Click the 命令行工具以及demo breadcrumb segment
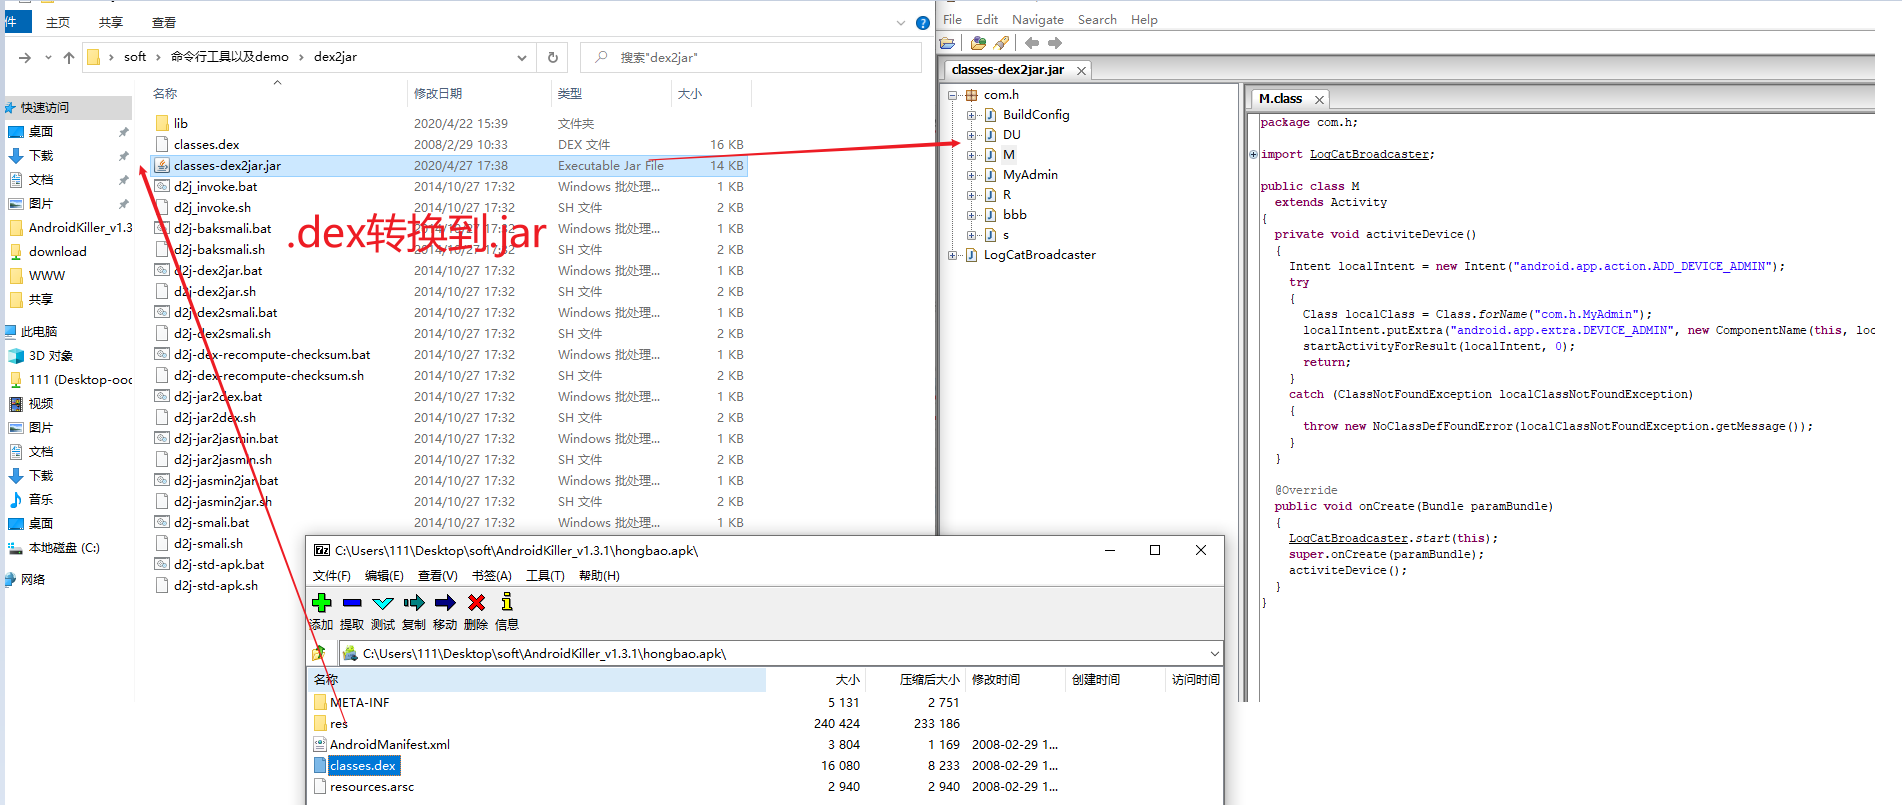This screenshot has height=805, width=1902. [230, 57]
